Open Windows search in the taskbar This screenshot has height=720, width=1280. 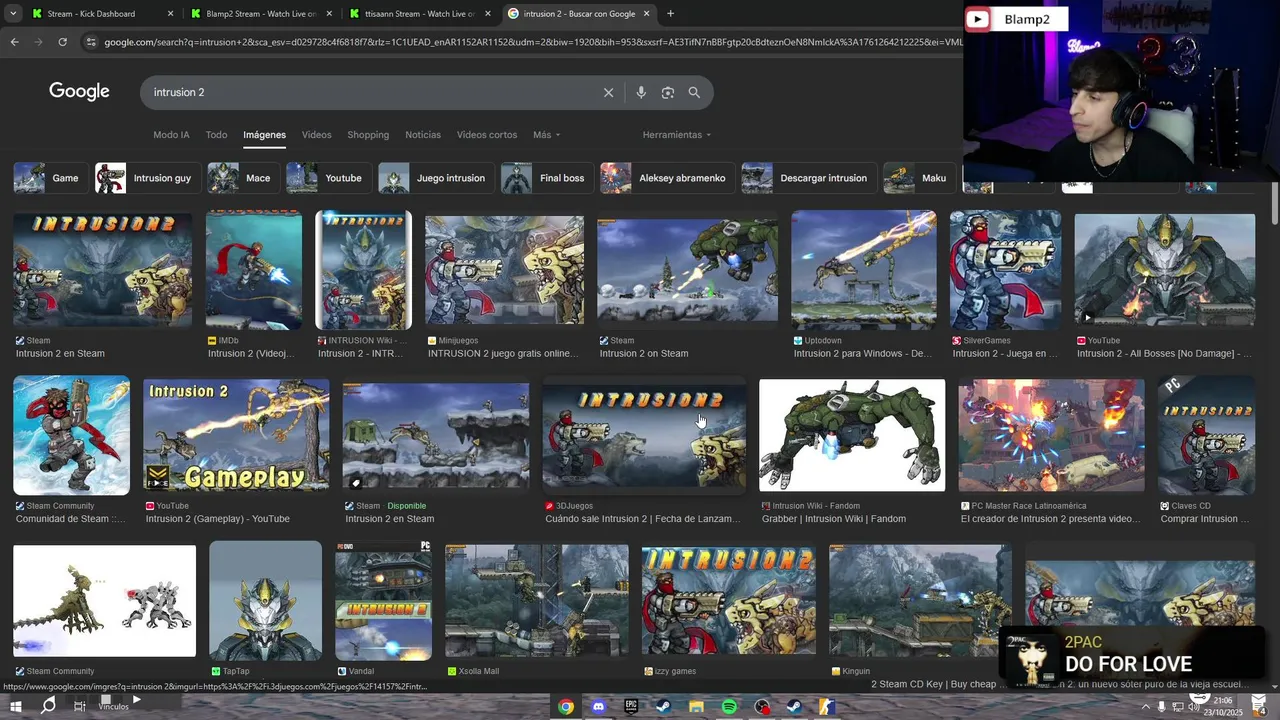click(48, 706)
